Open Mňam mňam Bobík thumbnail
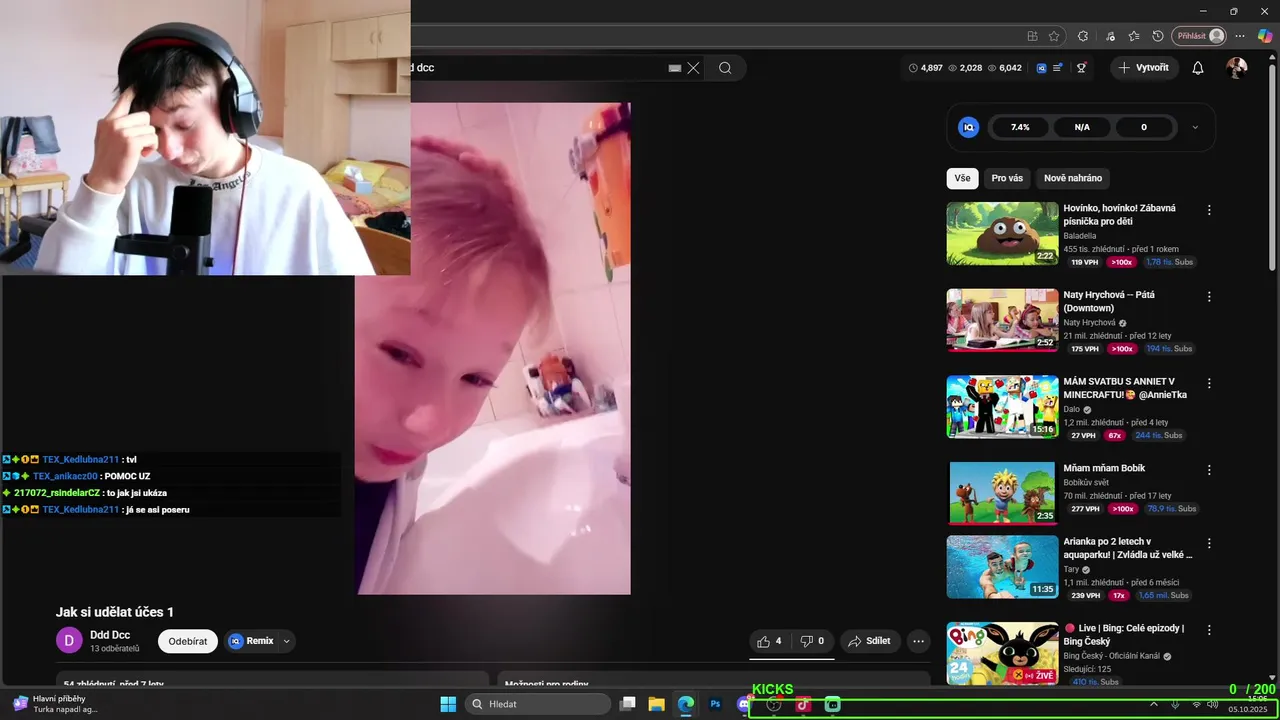The image size is (1280, 720). tap(1002, 492)
